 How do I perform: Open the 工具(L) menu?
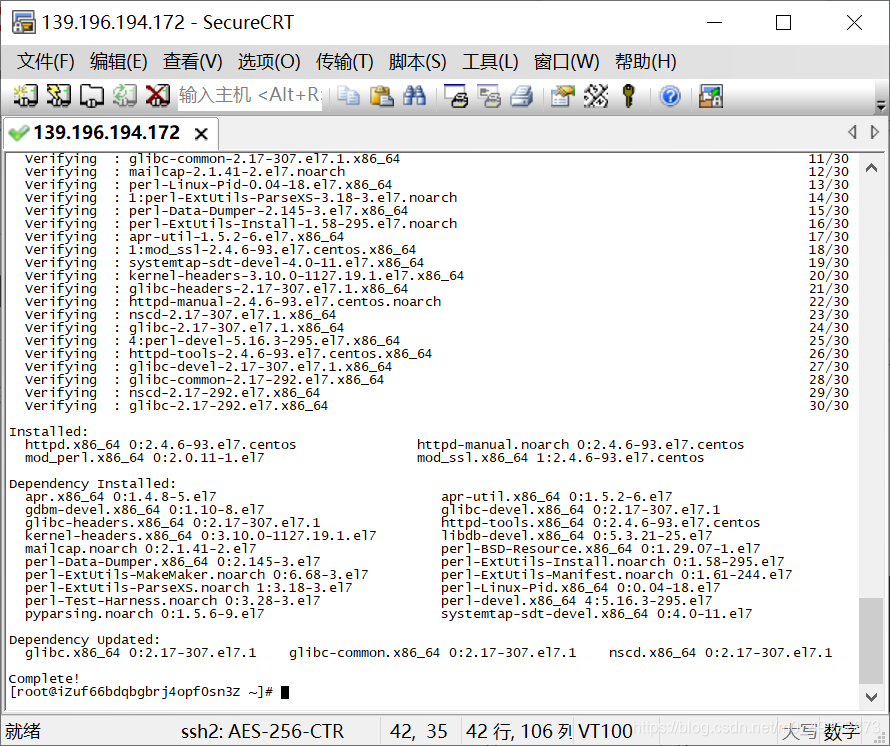490,61
